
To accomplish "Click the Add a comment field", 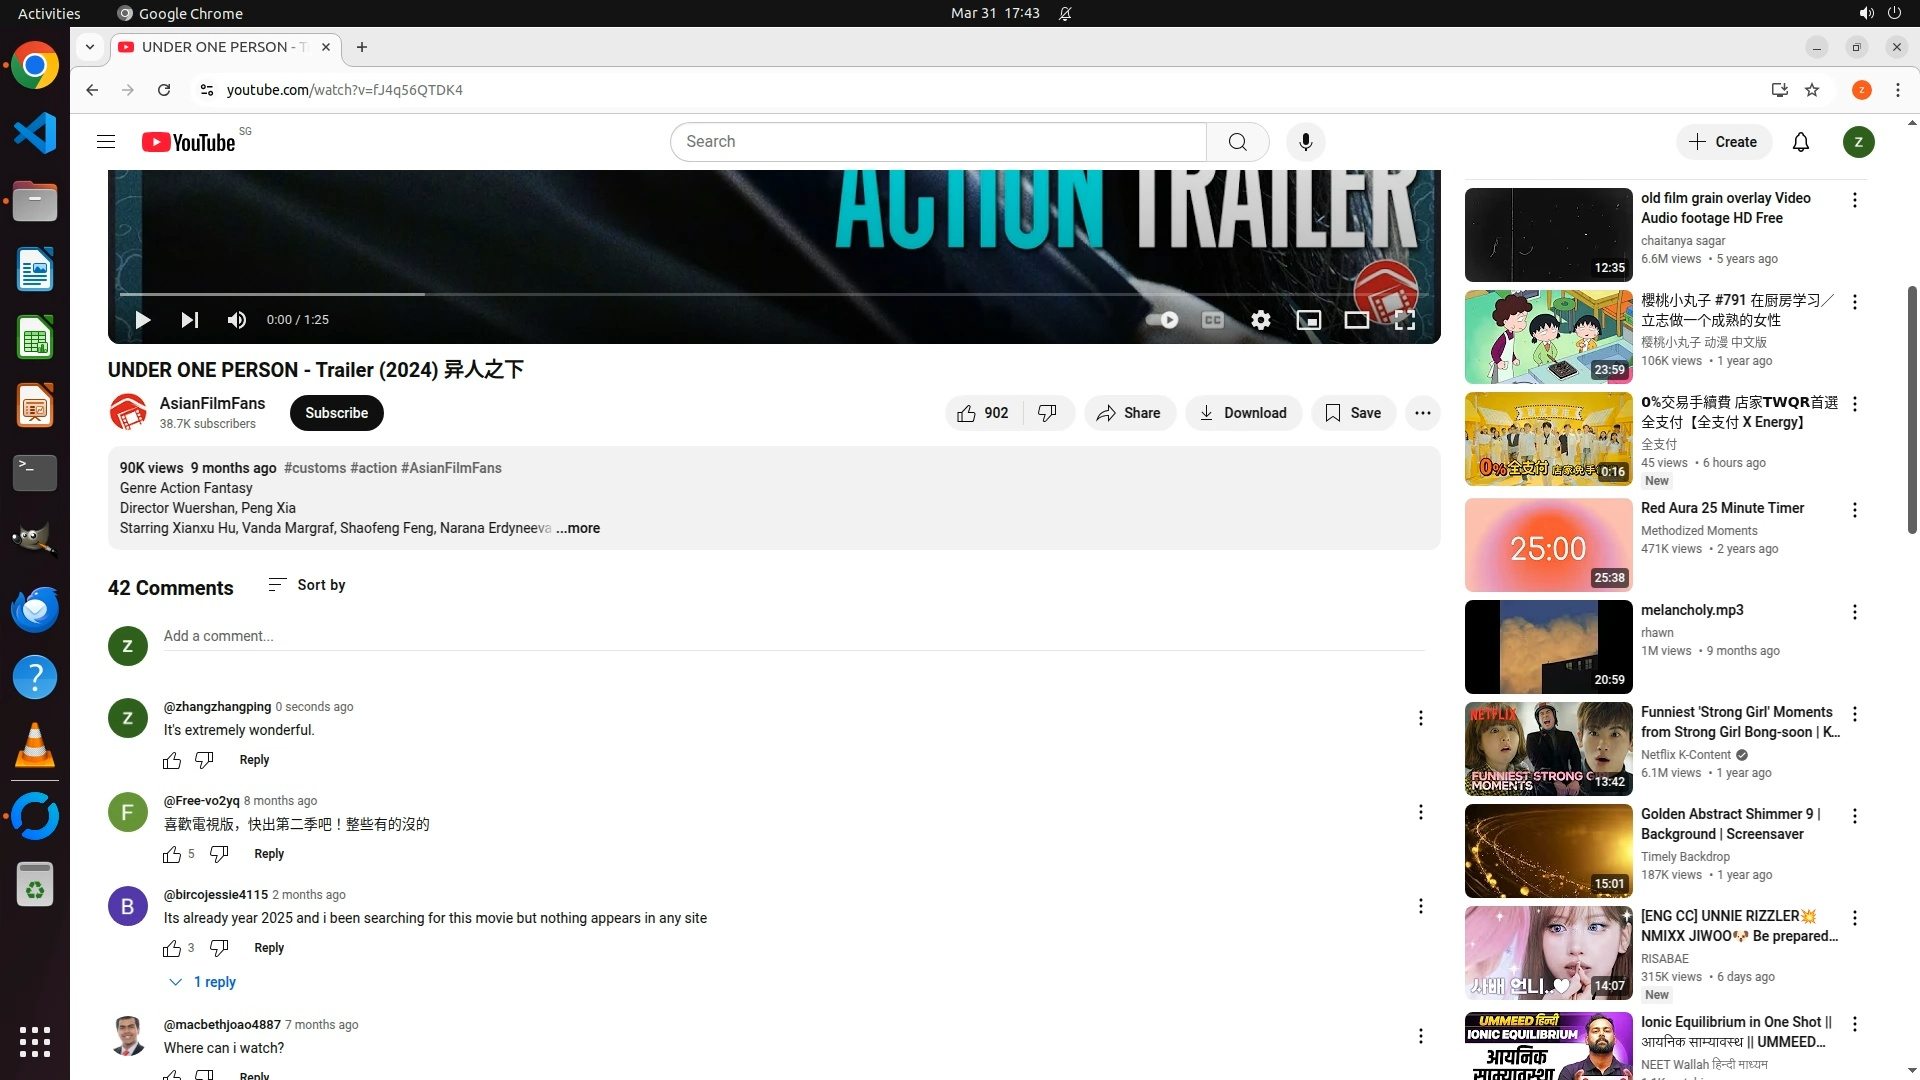I will tap(790, 636).
